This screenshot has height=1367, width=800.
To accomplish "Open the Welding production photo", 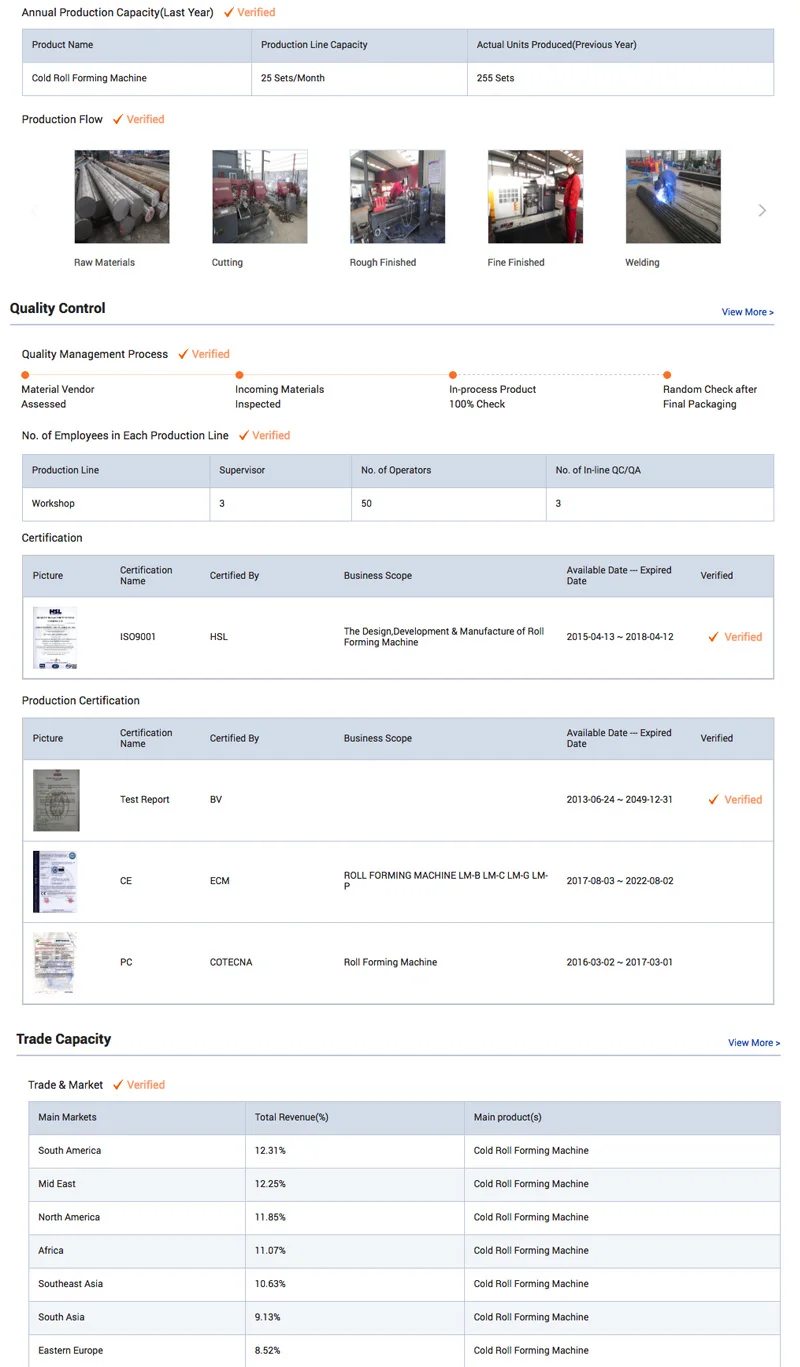I will click(x=673, y=197).
